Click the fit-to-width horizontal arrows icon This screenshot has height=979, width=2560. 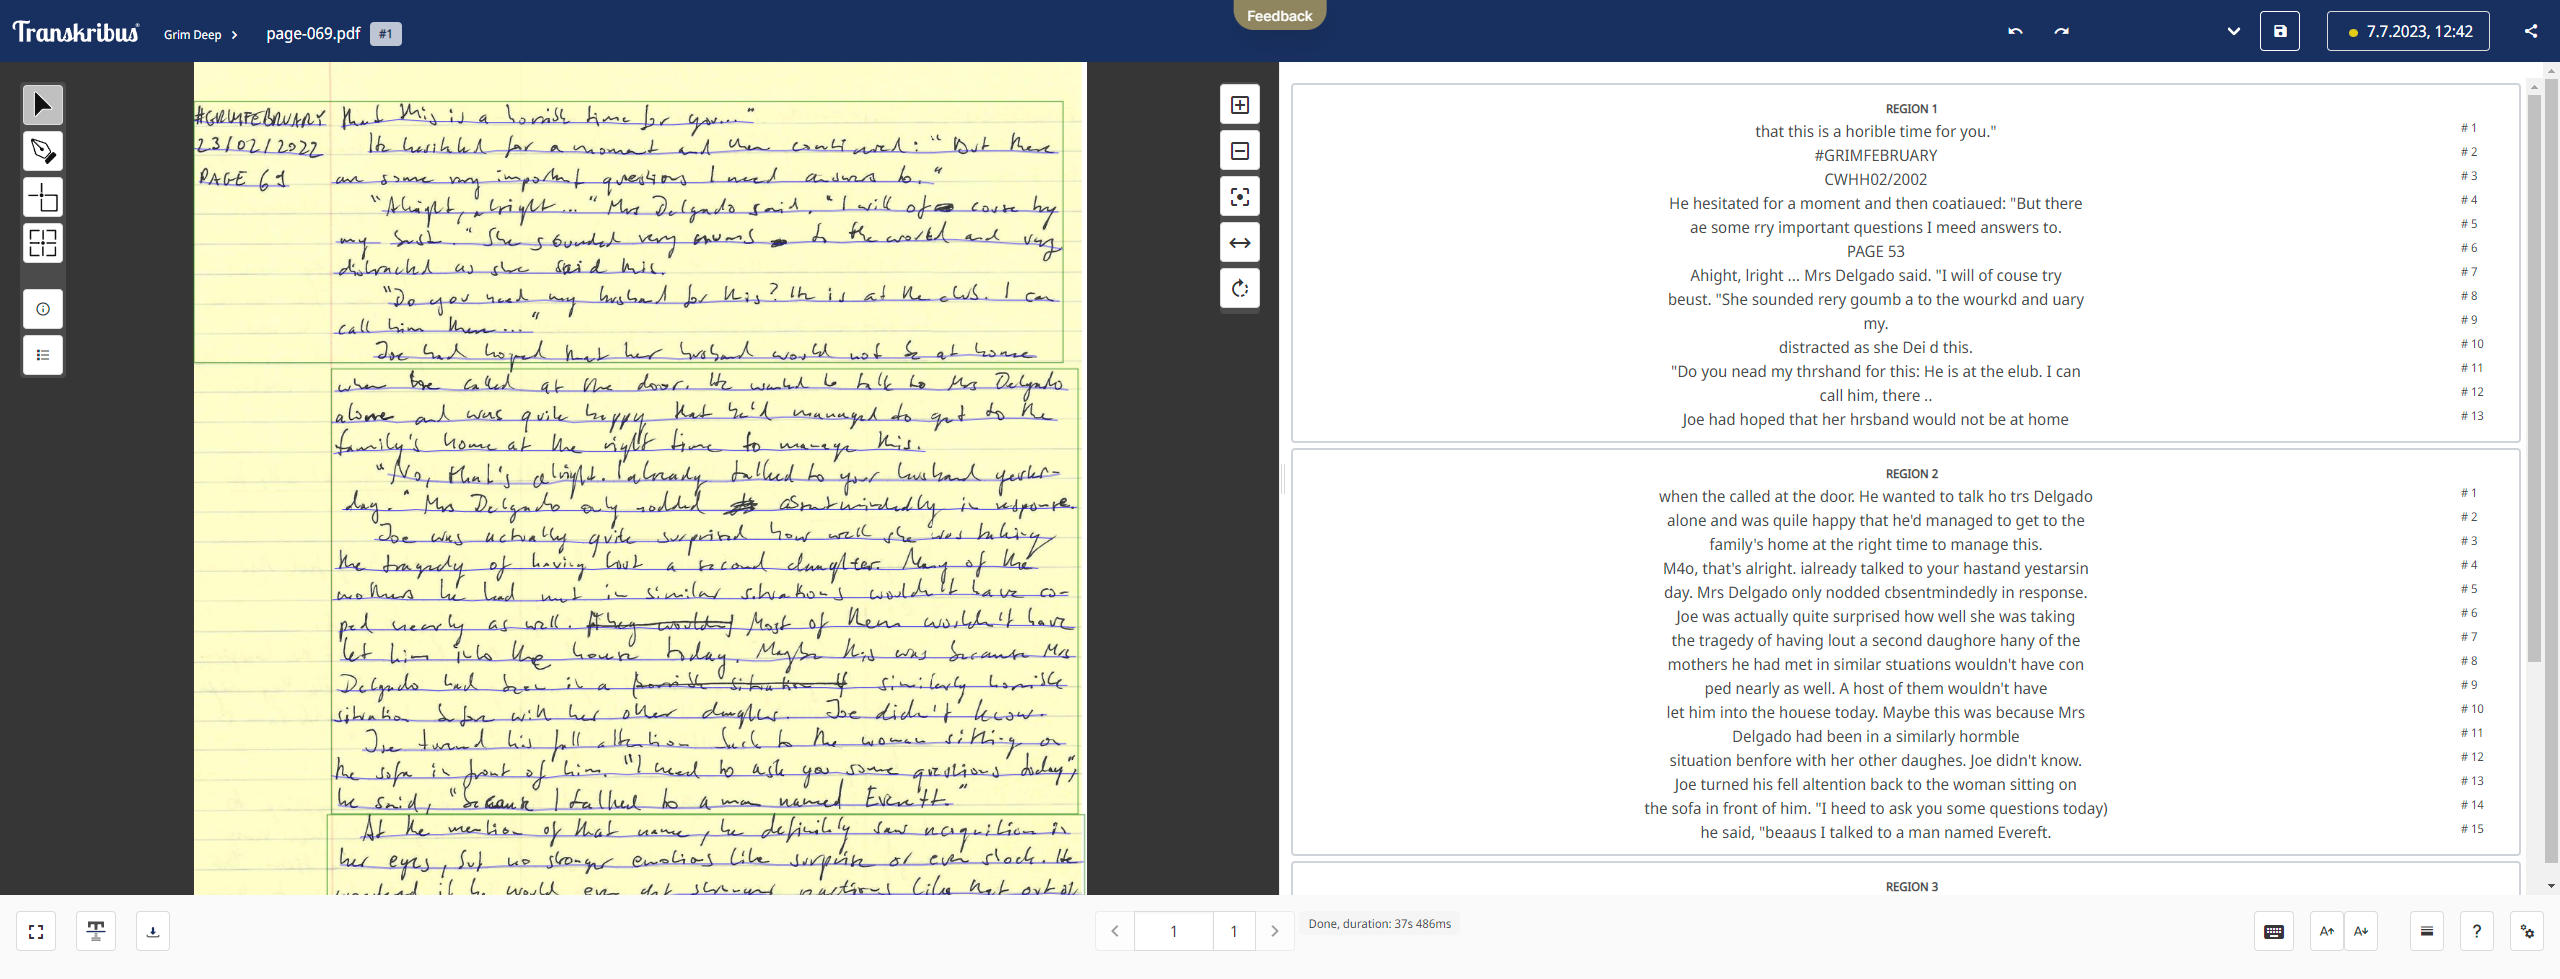[x=1240, y=243]
